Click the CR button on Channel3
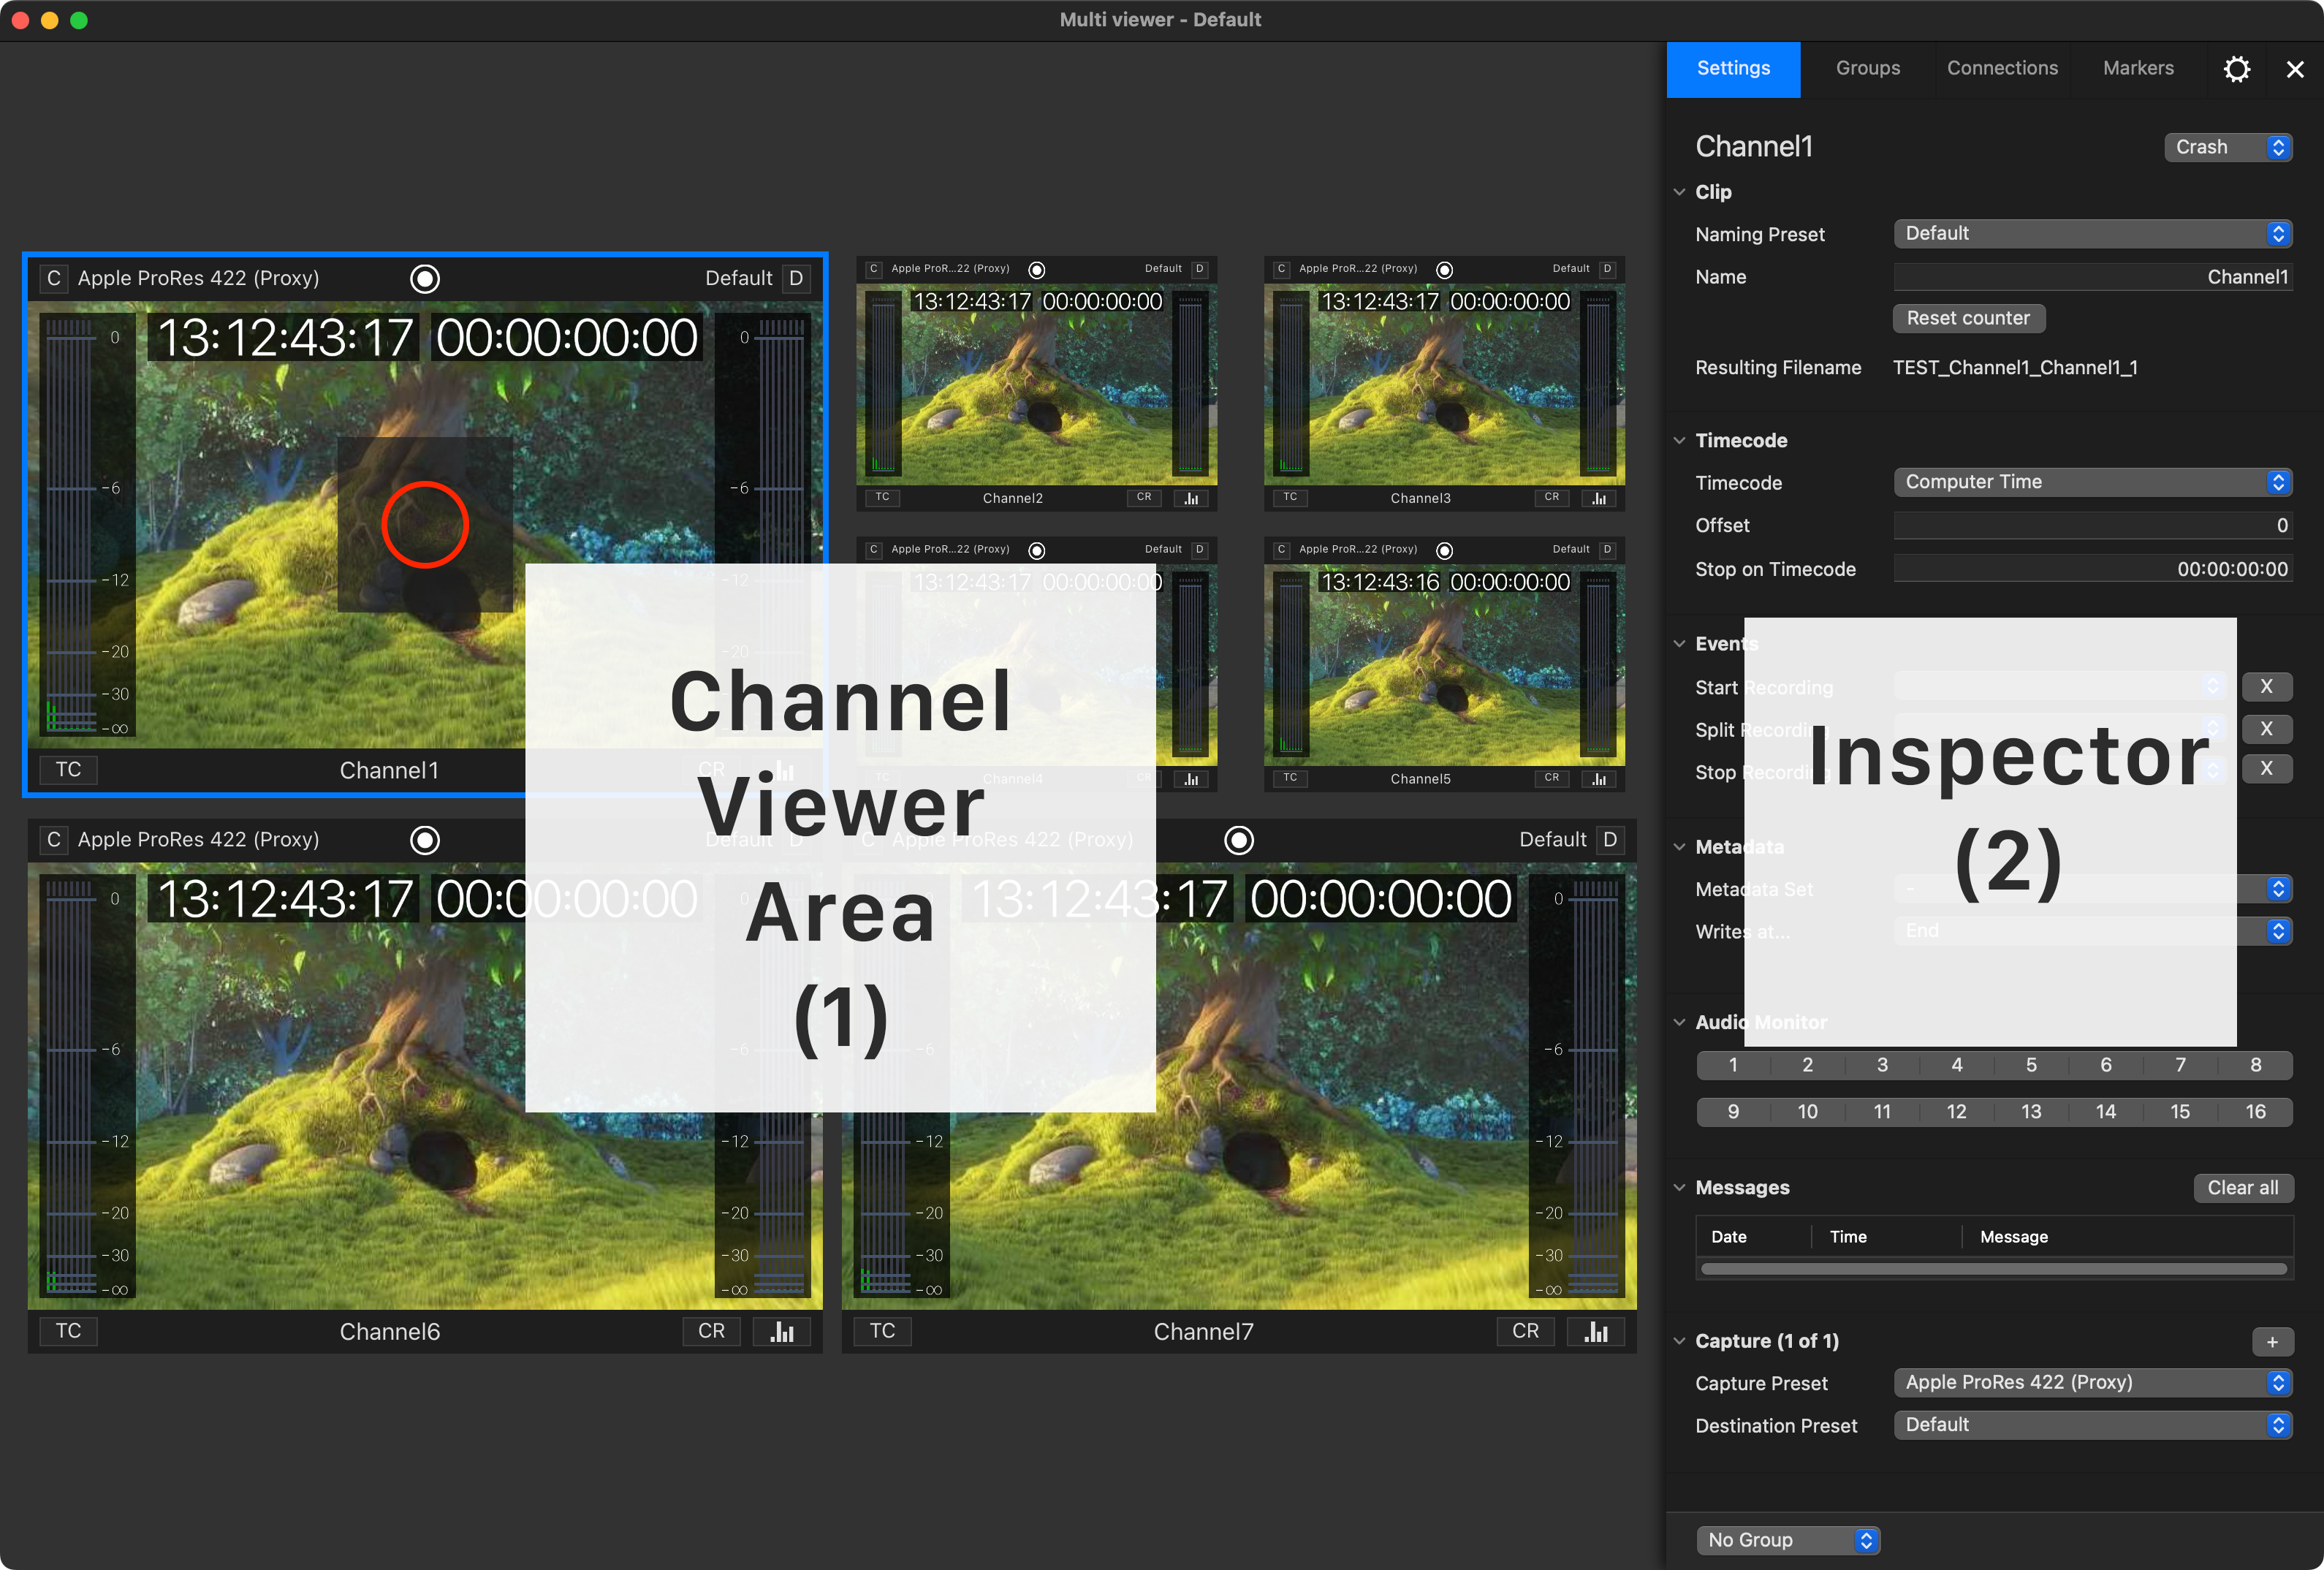The image size is (2324, 1570). [1552, 497]
